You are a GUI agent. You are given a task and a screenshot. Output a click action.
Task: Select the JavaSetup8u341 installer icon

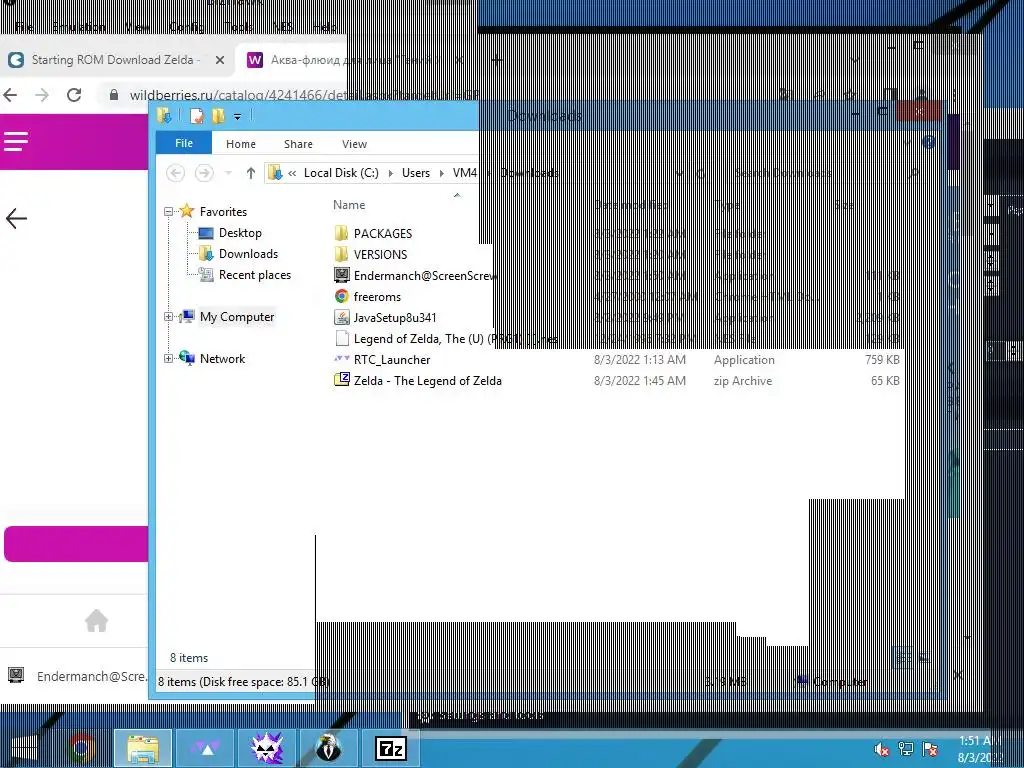coord(342,317)
